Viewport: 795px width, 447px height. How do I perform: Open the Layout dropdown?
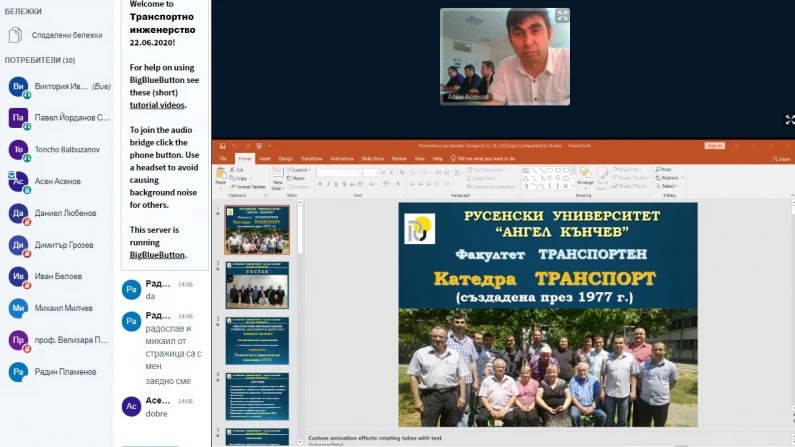click(299, 170)
